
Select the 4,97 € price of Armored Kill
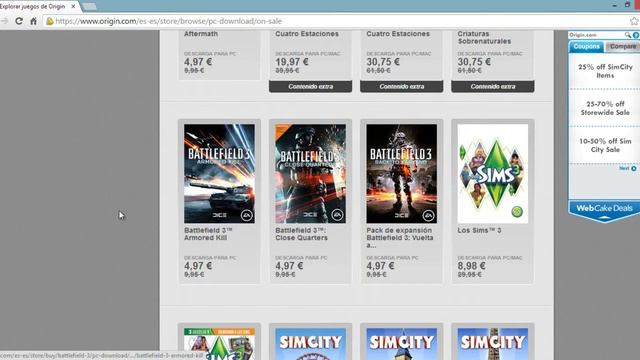pos(198,266)
